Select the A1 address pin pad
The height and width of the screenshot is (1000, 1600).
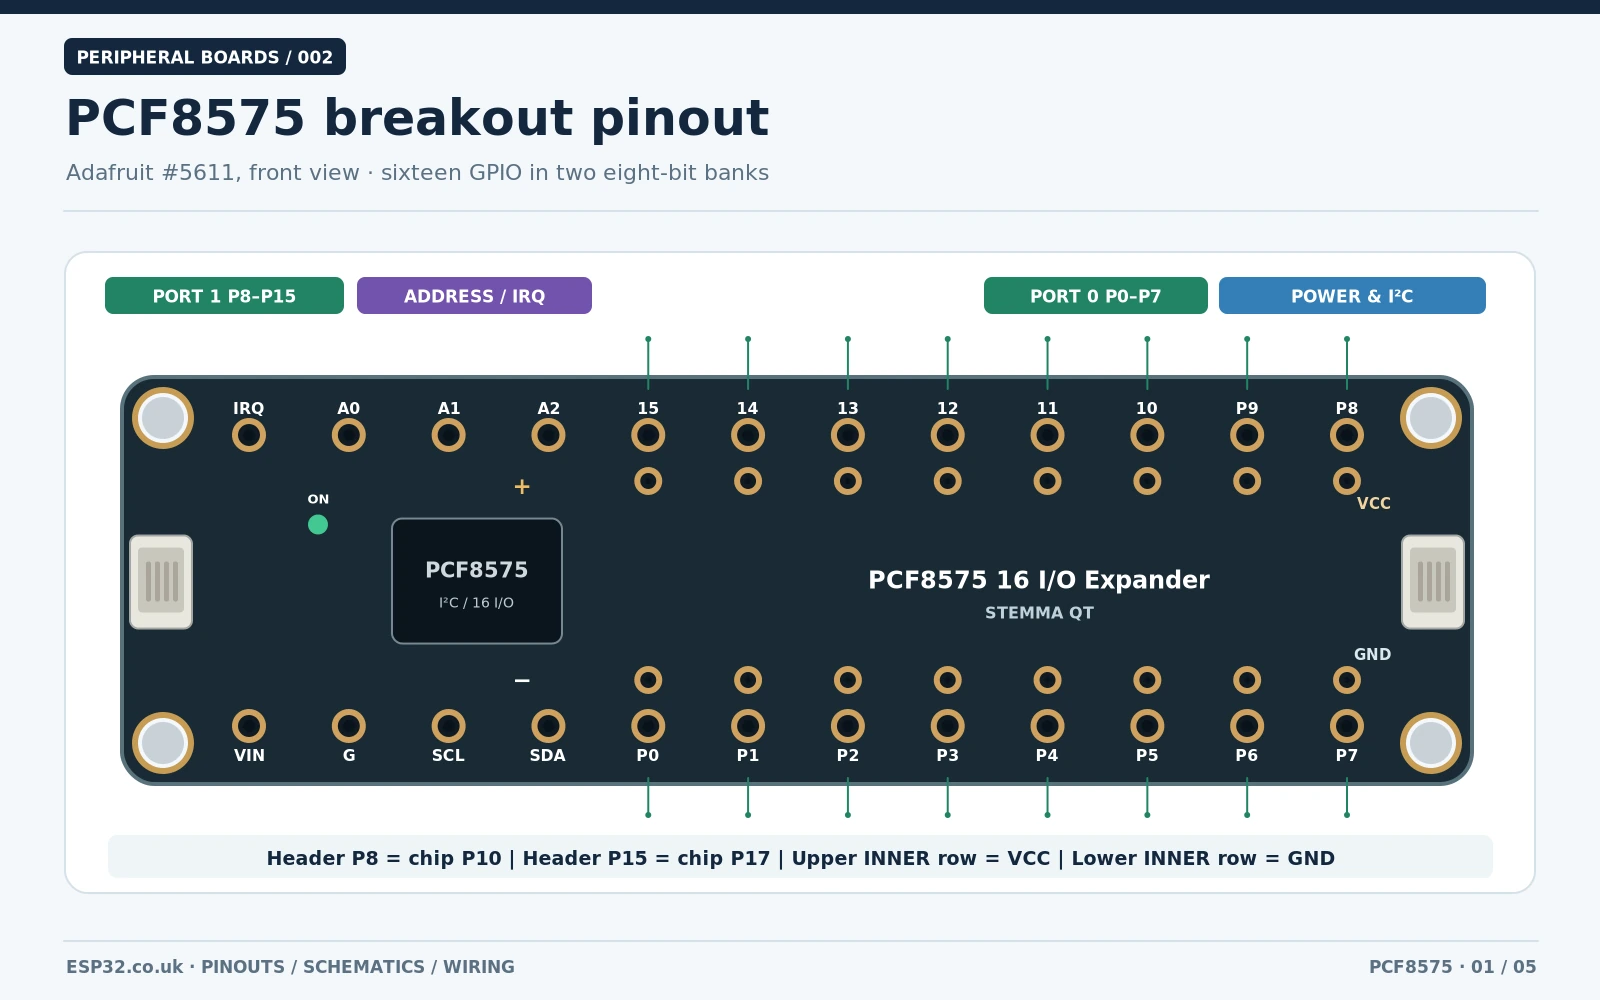pos(449,435)
